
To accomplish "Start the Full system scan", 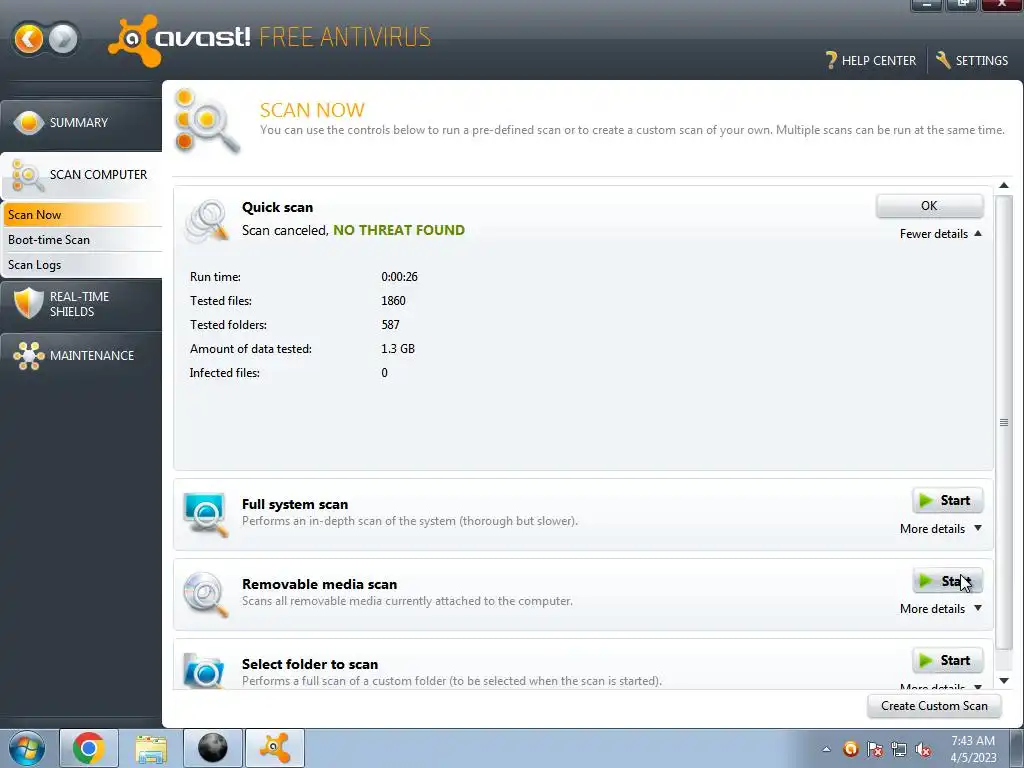I will [x=947, y=501].
